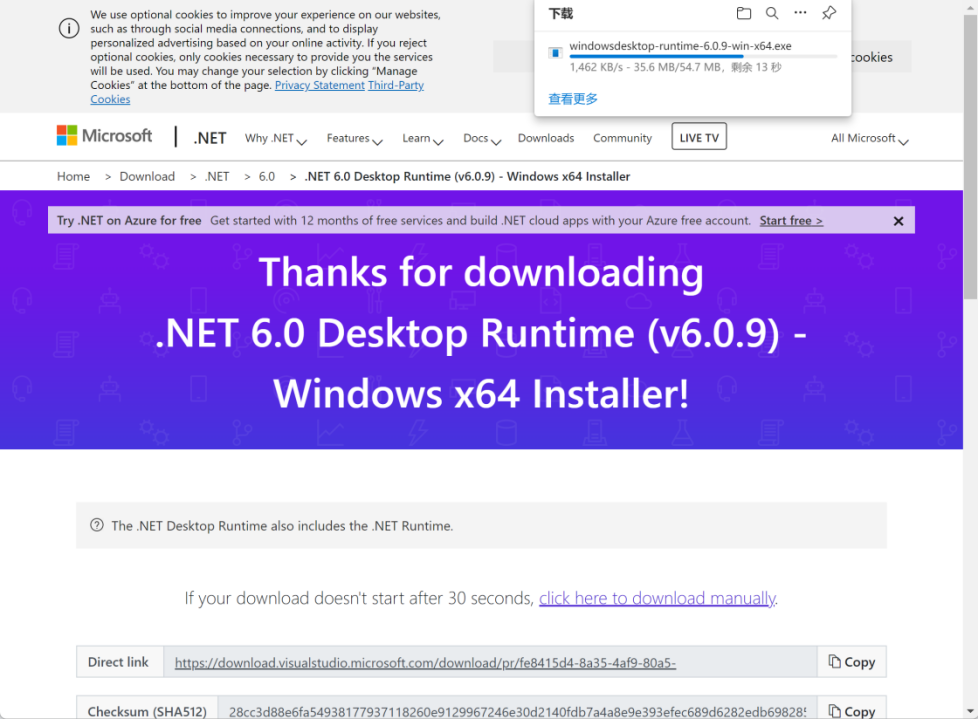Go to the Download breadcrumb
This screenshot has height=719, width=978.
tap(147, 176)
